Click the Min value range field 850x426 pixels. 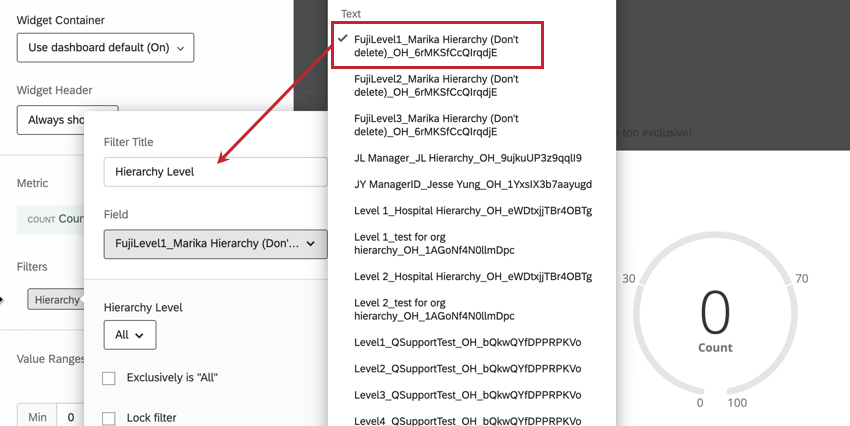click(70, 417)
